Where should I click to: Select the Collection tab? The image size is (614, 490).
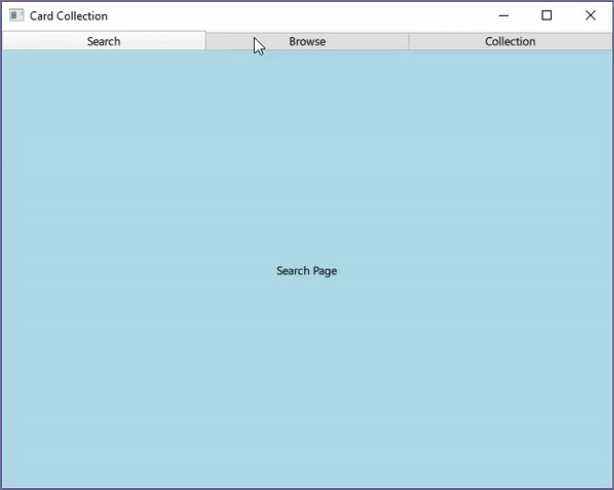[x=510, y=42]
